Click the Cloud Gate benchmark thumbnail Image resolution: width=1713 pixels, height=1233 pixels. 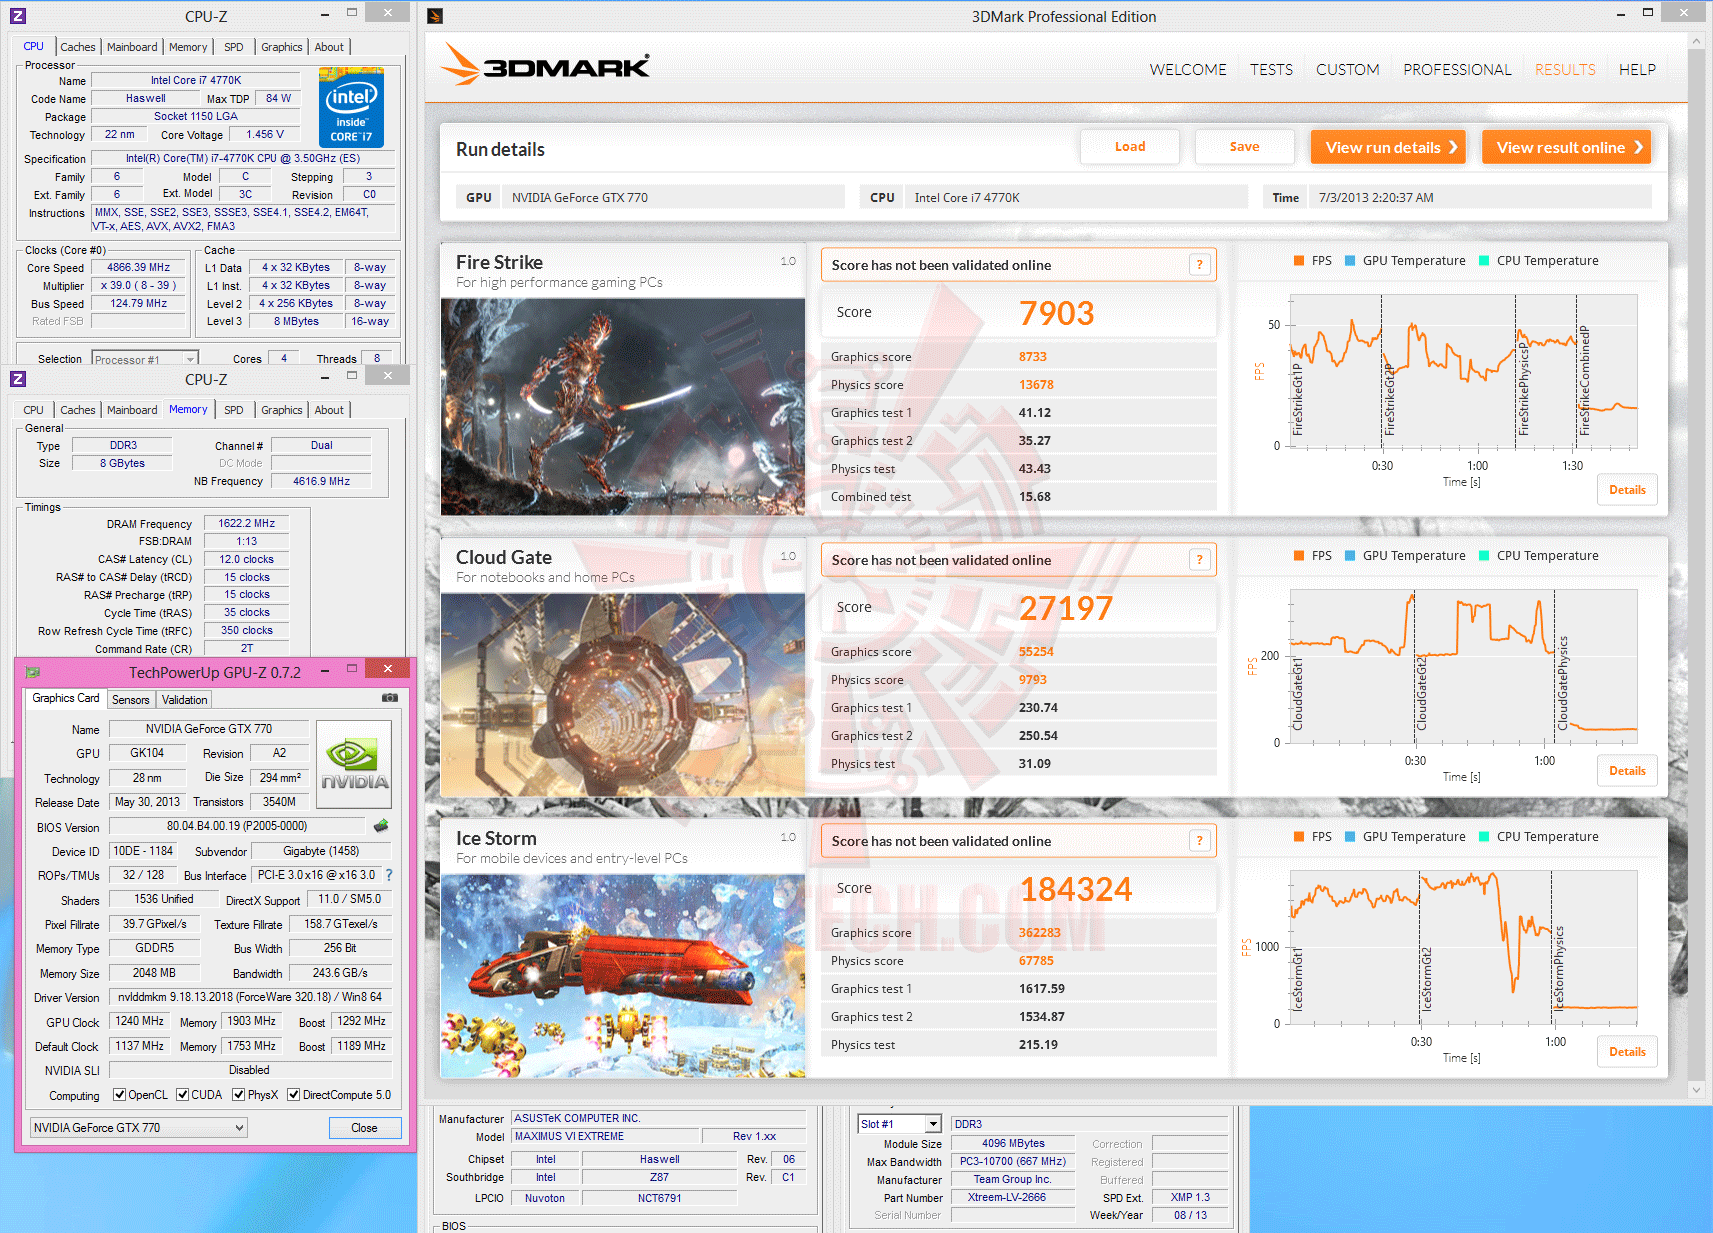pos(623,695)
